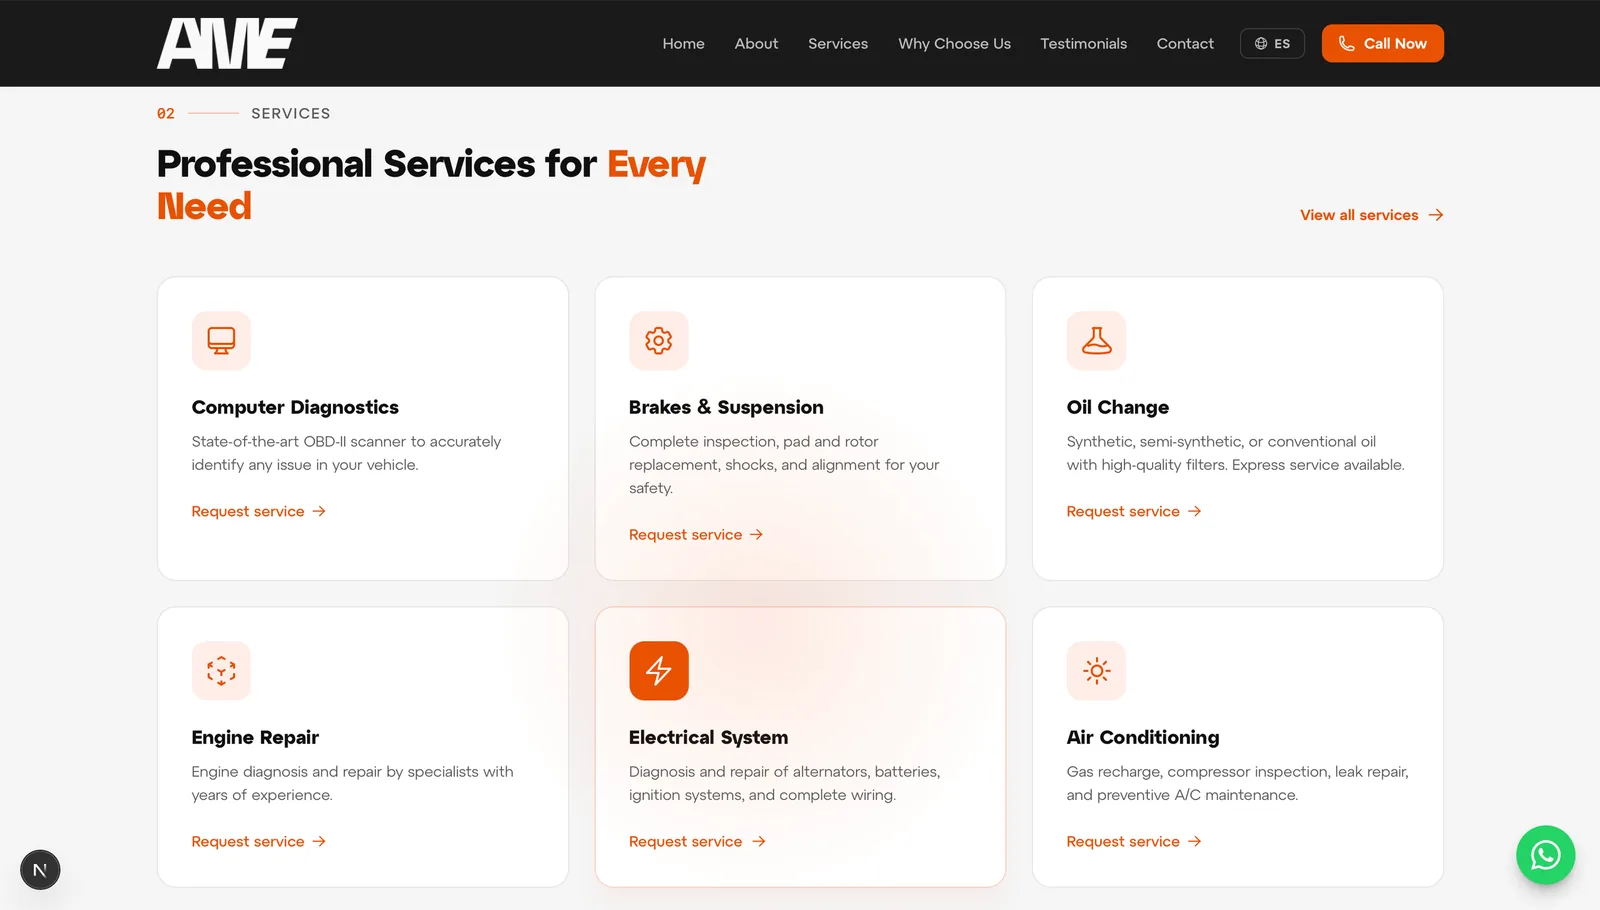Click the Electrical System lightning bolt icon
This screenshot has width=1600, height=910.
(x=659, y=671)
